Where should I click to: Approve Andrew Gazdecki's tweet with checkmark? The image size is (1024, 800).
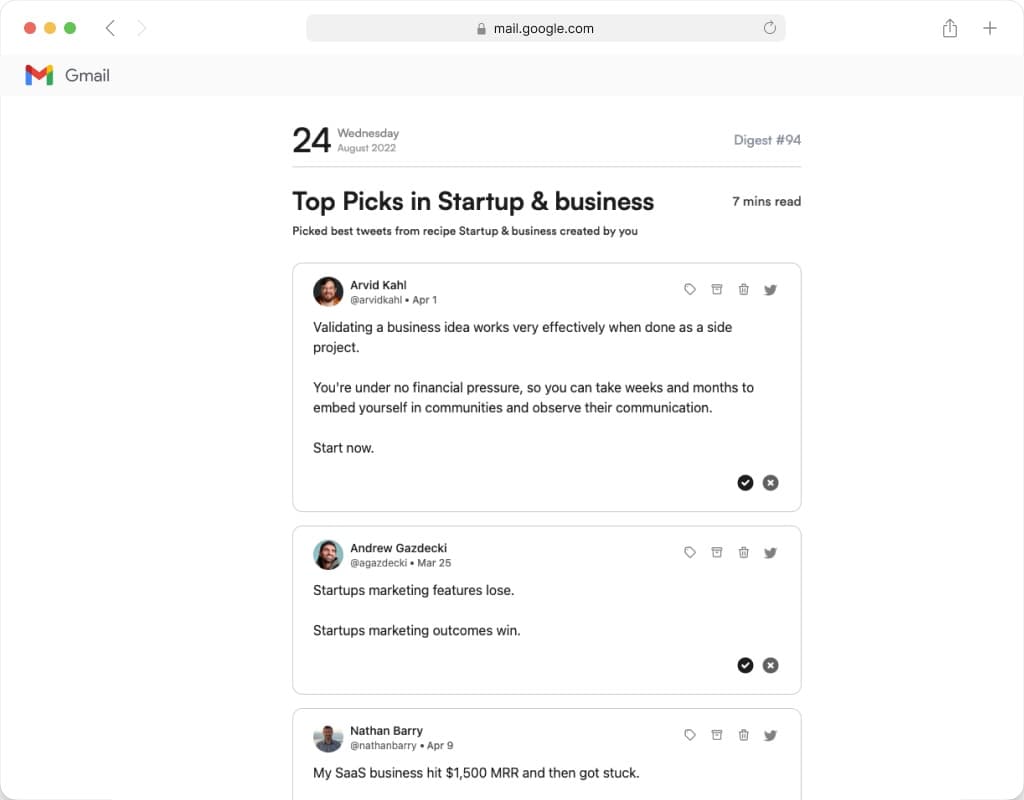pos(745,665)
